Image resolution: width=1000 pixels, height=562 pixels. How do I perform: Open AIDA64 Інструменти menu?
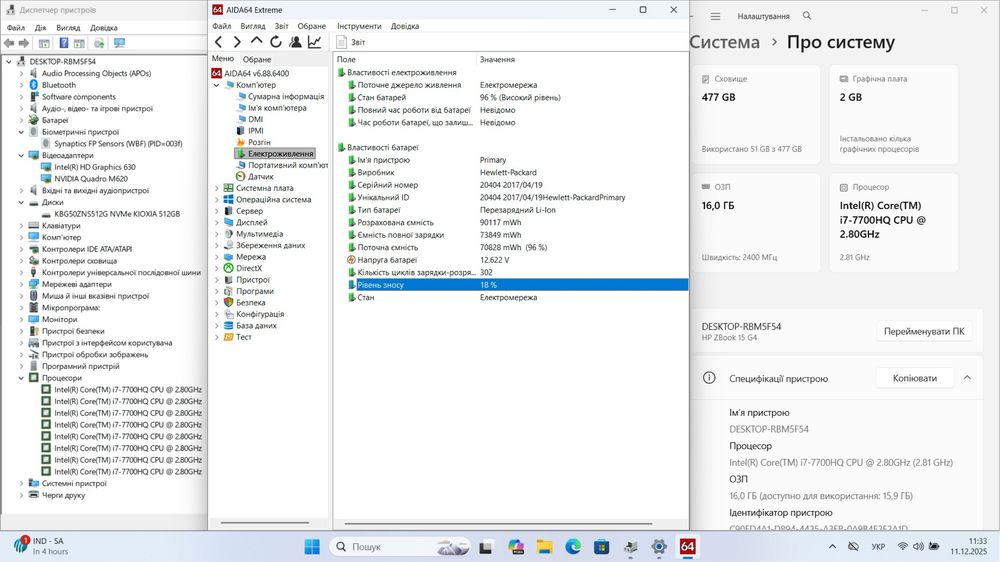pyautogui.click(x=359, y=26)
